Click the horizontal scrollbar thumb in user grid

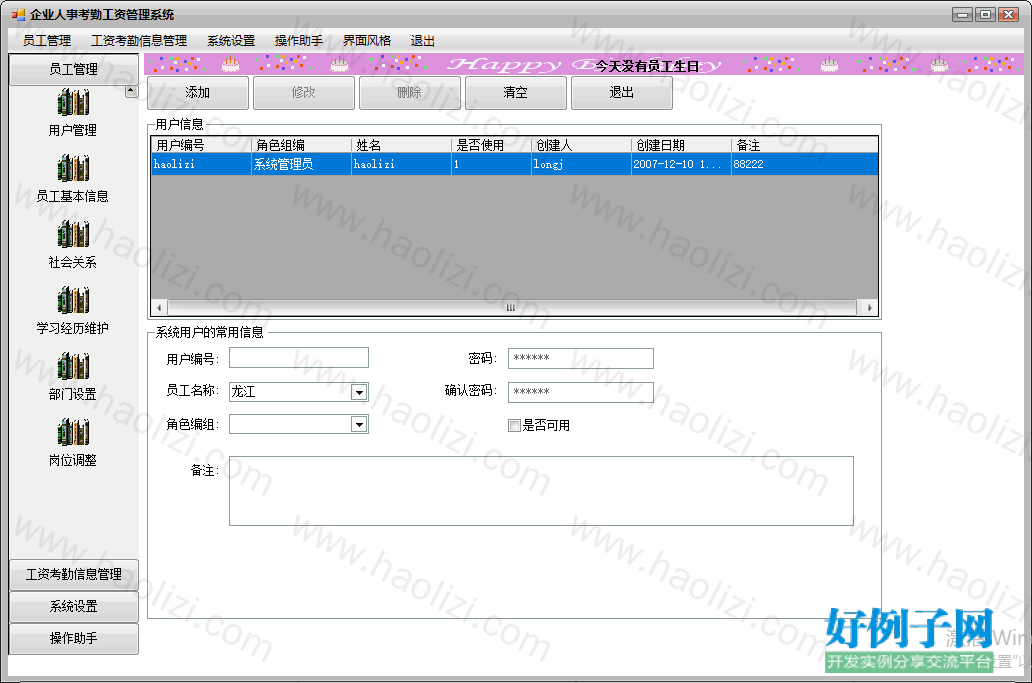(x=511, y=307)
